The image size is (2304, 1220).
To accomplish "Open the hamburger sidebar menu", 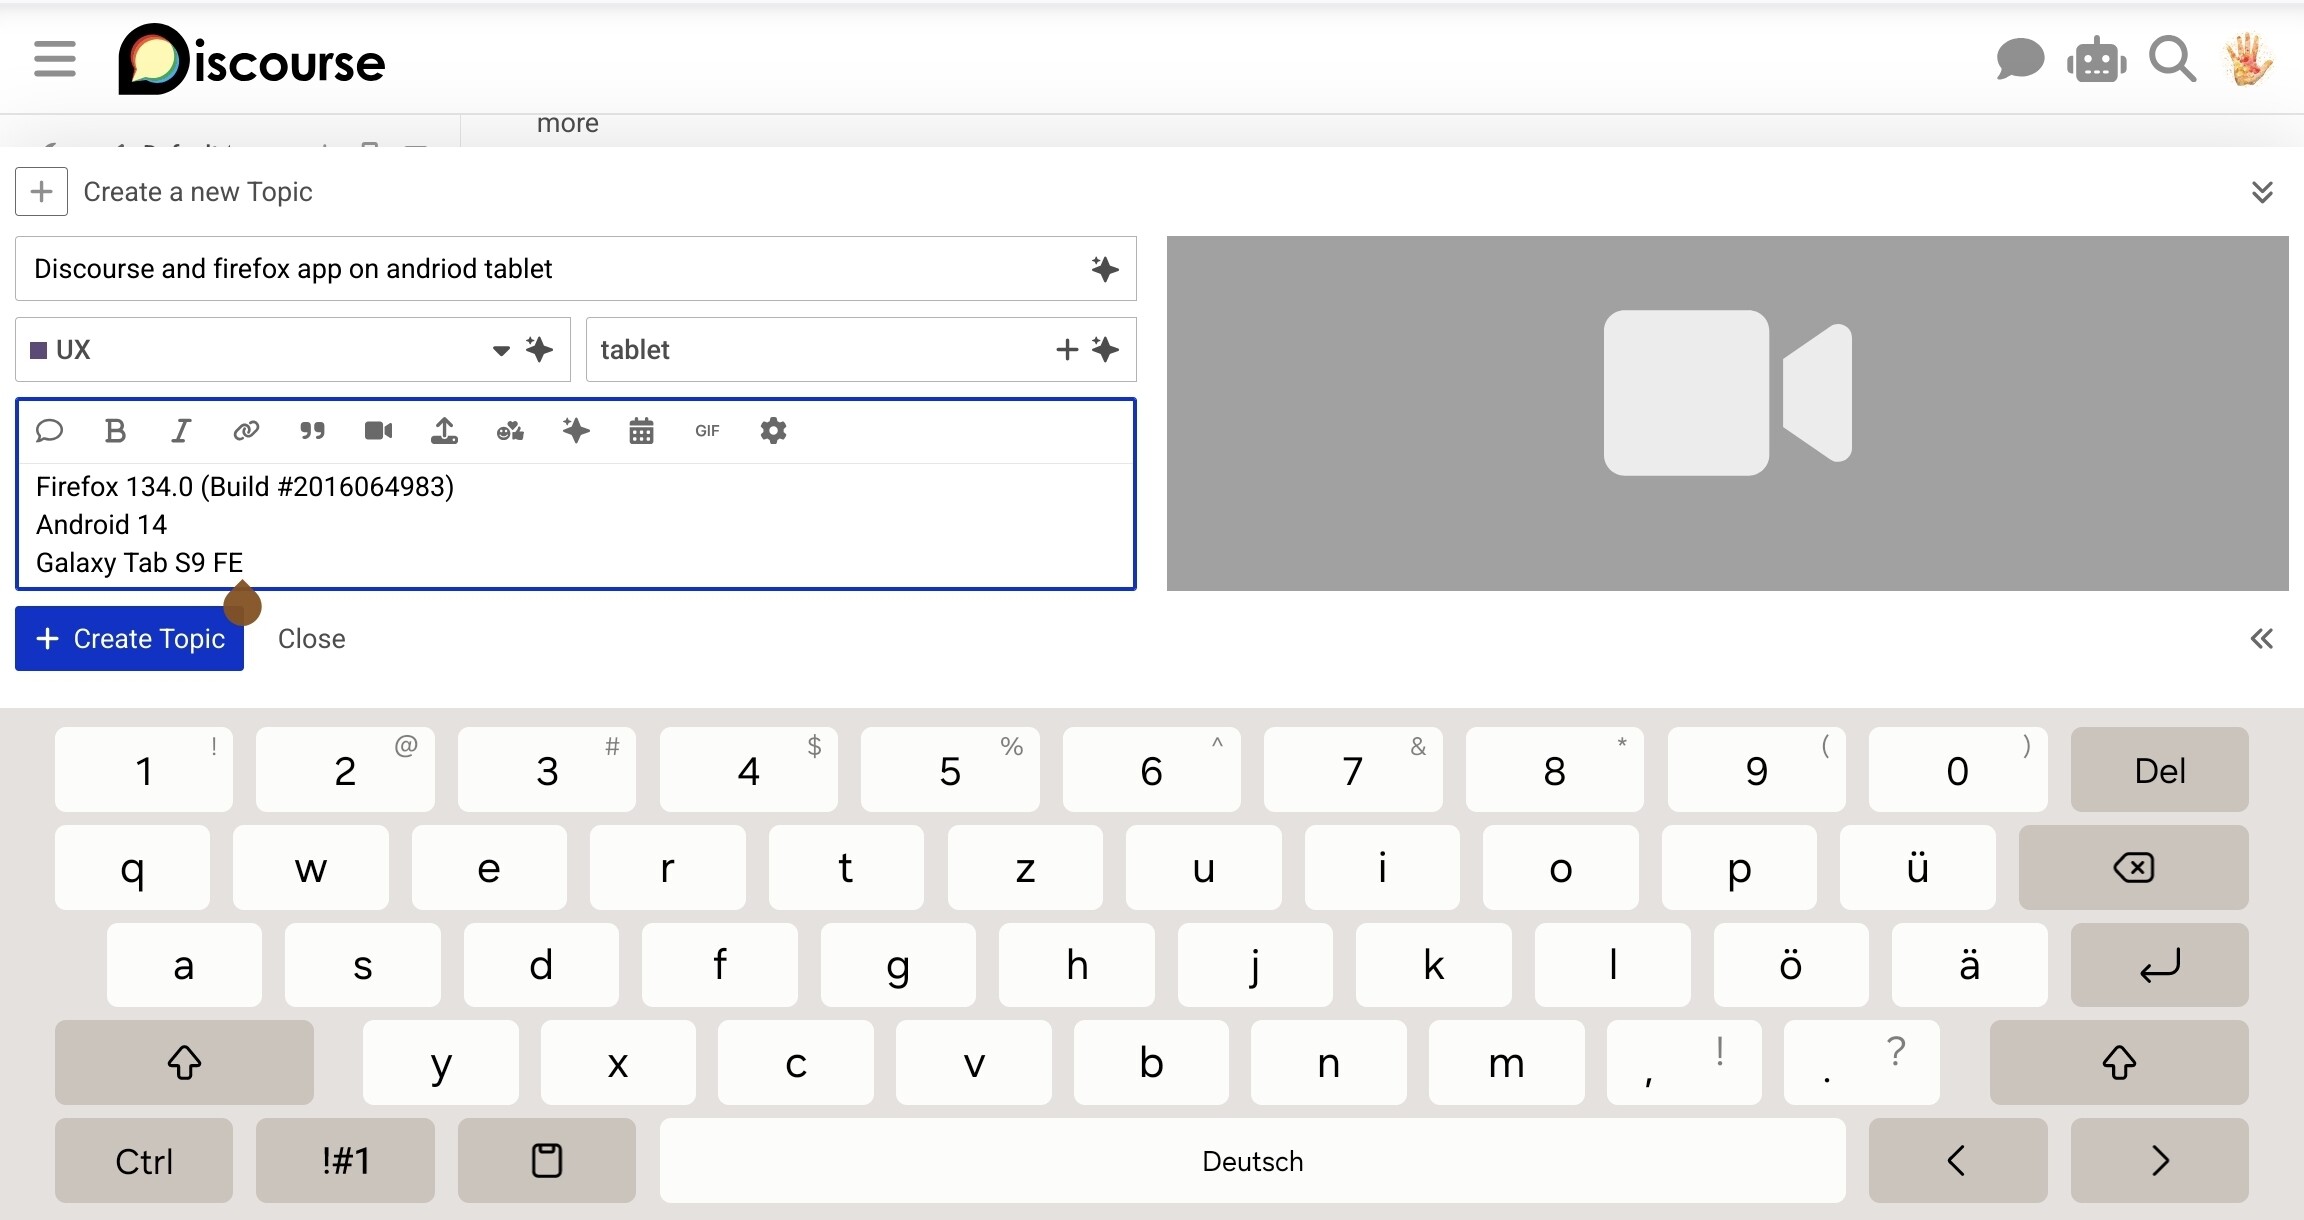I will pyautogui.click(x=55, y=59).
